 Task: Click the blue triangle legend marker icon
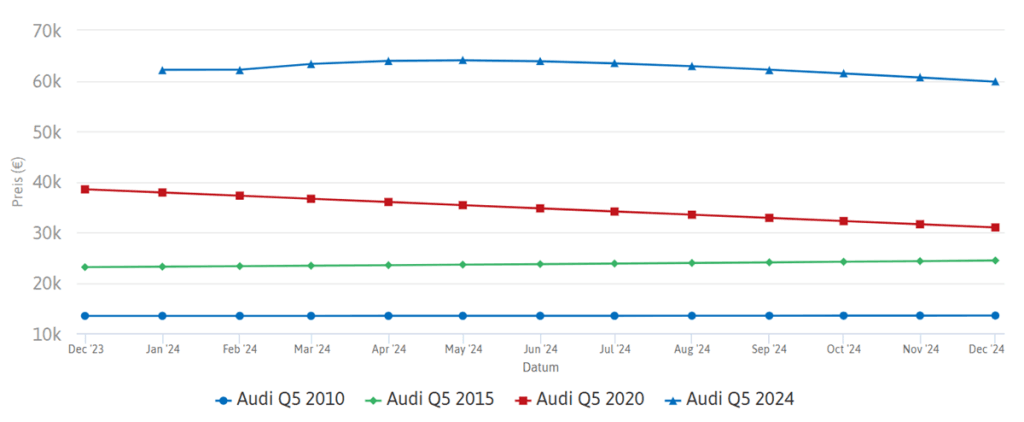tap(673, 400)
